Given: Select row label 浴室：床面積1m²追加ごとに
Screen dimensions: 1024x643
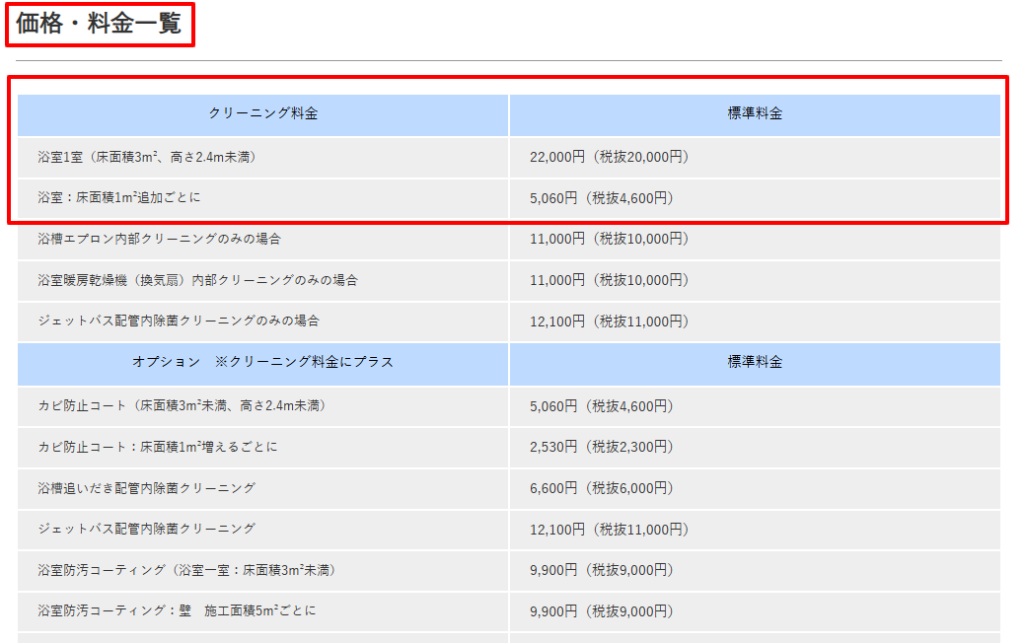Looking at the screenshot, I should click(x=119, y=198).
